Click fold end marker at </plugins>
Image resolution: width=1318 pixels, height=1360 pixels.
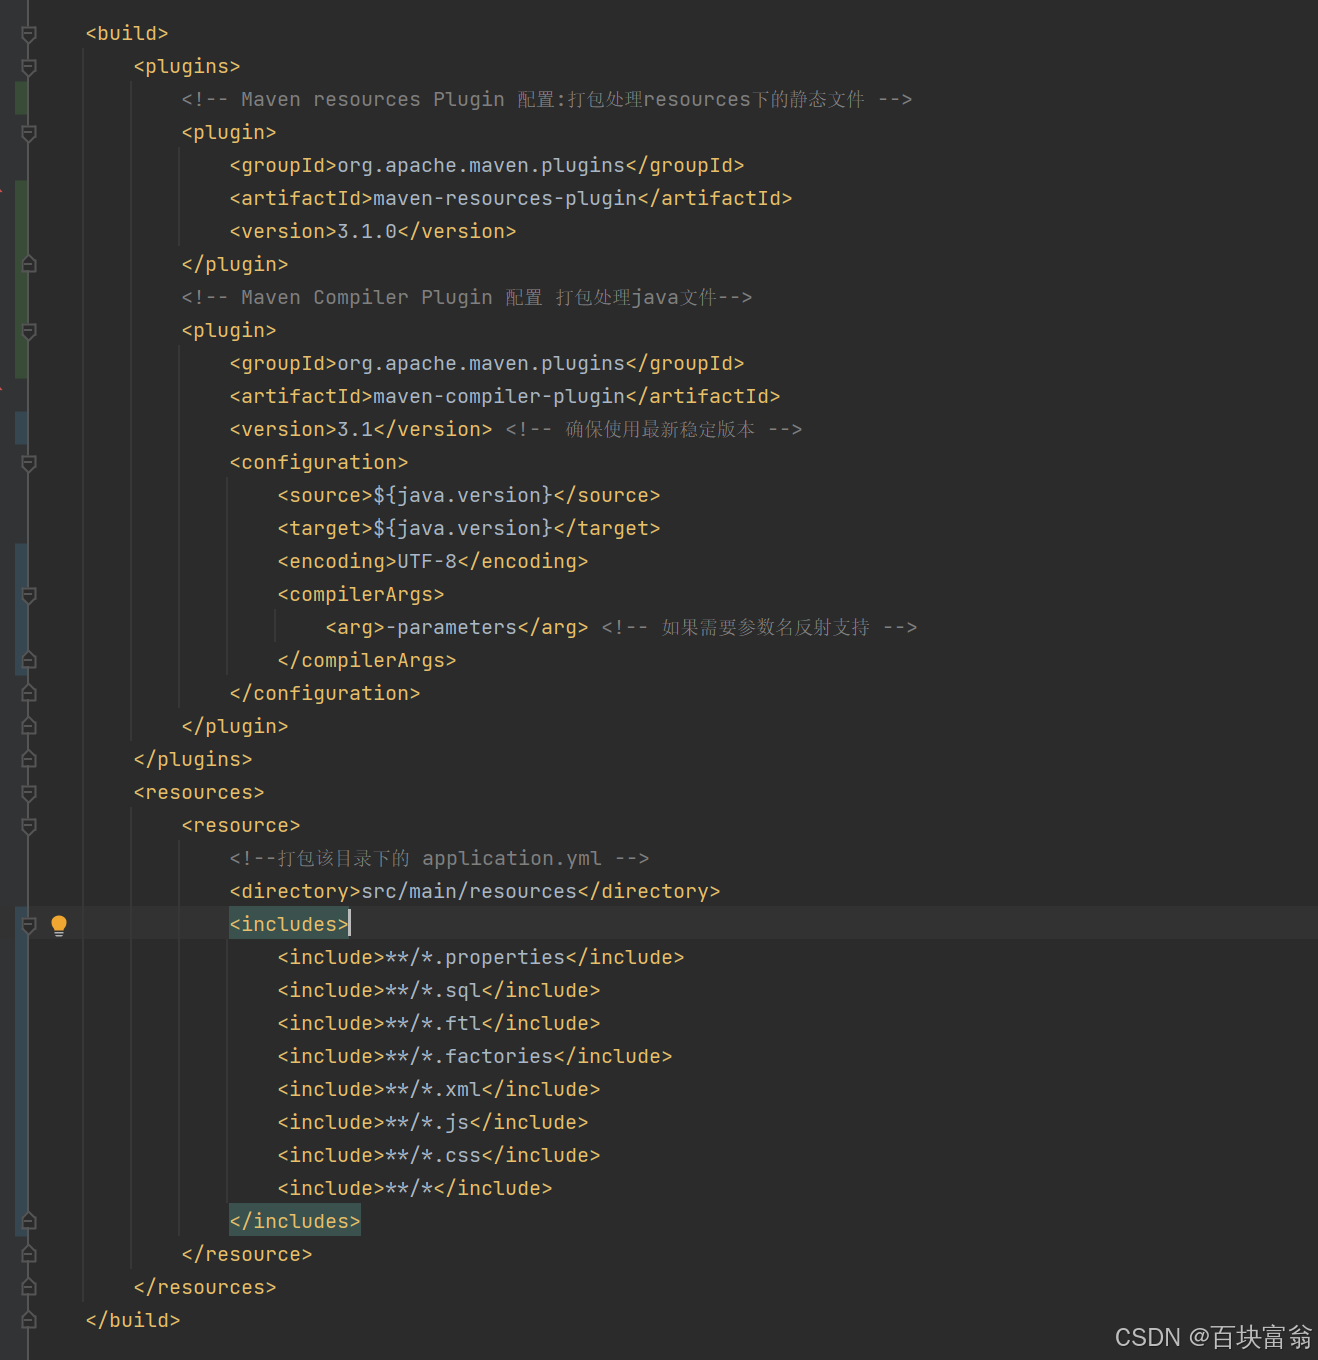pyautogui.click(x=29, y=760)
